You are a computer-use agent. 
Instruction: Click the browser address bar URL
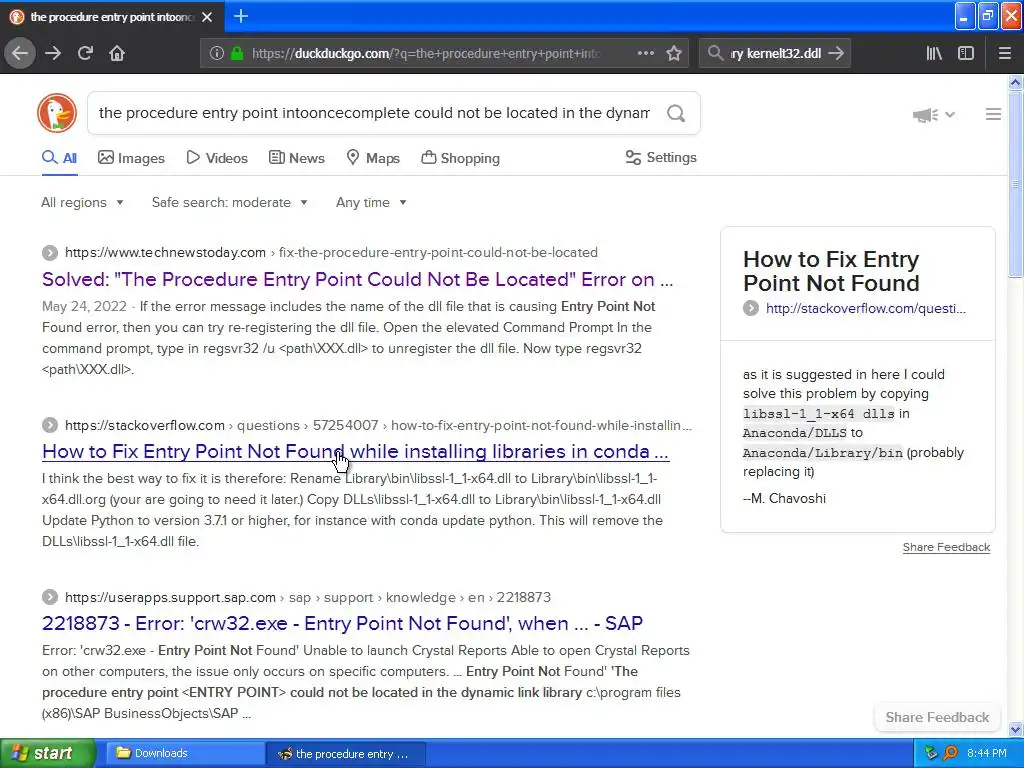coord(426,53)
